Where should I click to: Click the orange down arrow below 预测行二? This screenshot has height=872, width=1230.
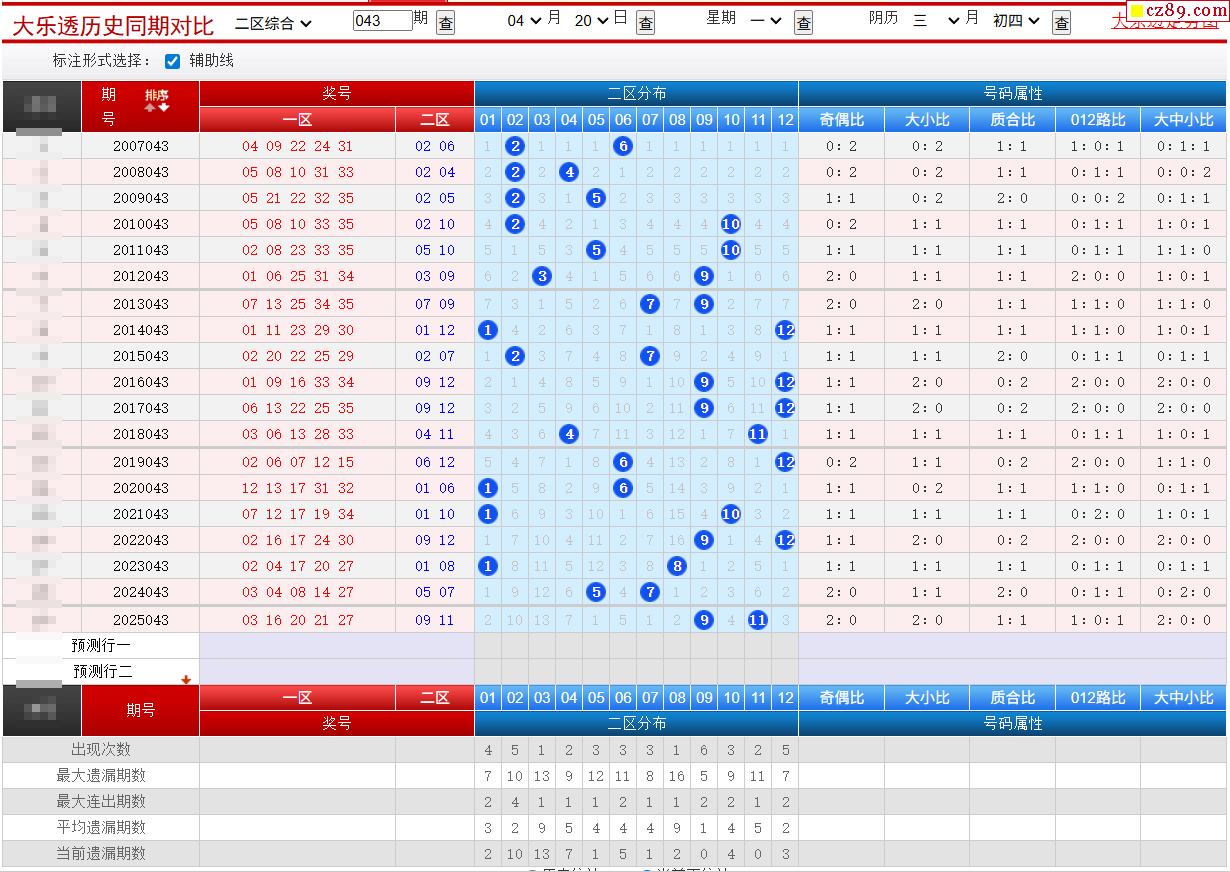tap(185, 679)
